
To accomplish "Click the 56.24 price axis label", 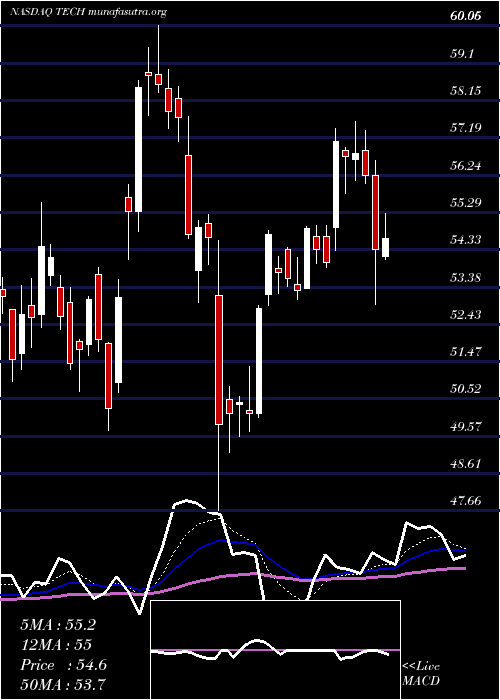I will [x=466, y=166].
